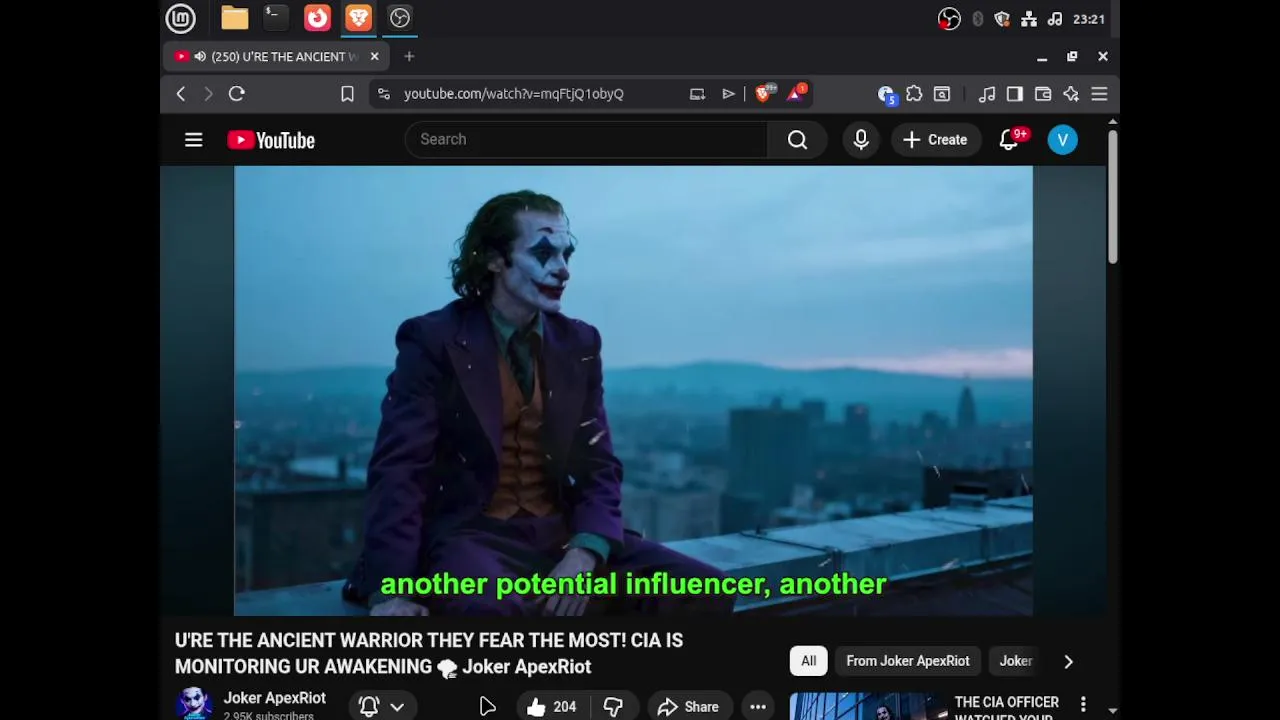1280x720 pixels.
Task: Bookmark this page
Action: point(347,94)
